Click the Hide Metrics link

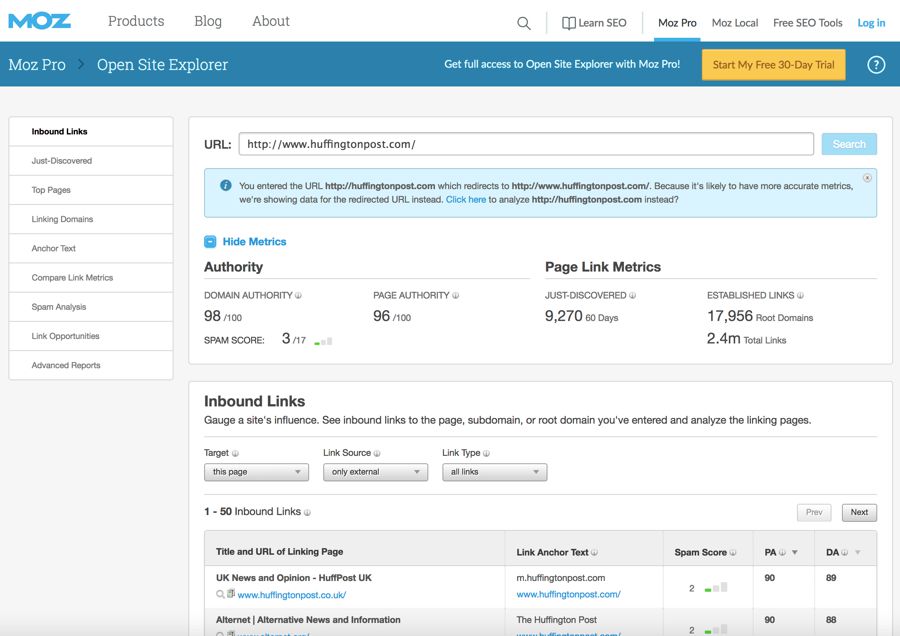point(254,242)
